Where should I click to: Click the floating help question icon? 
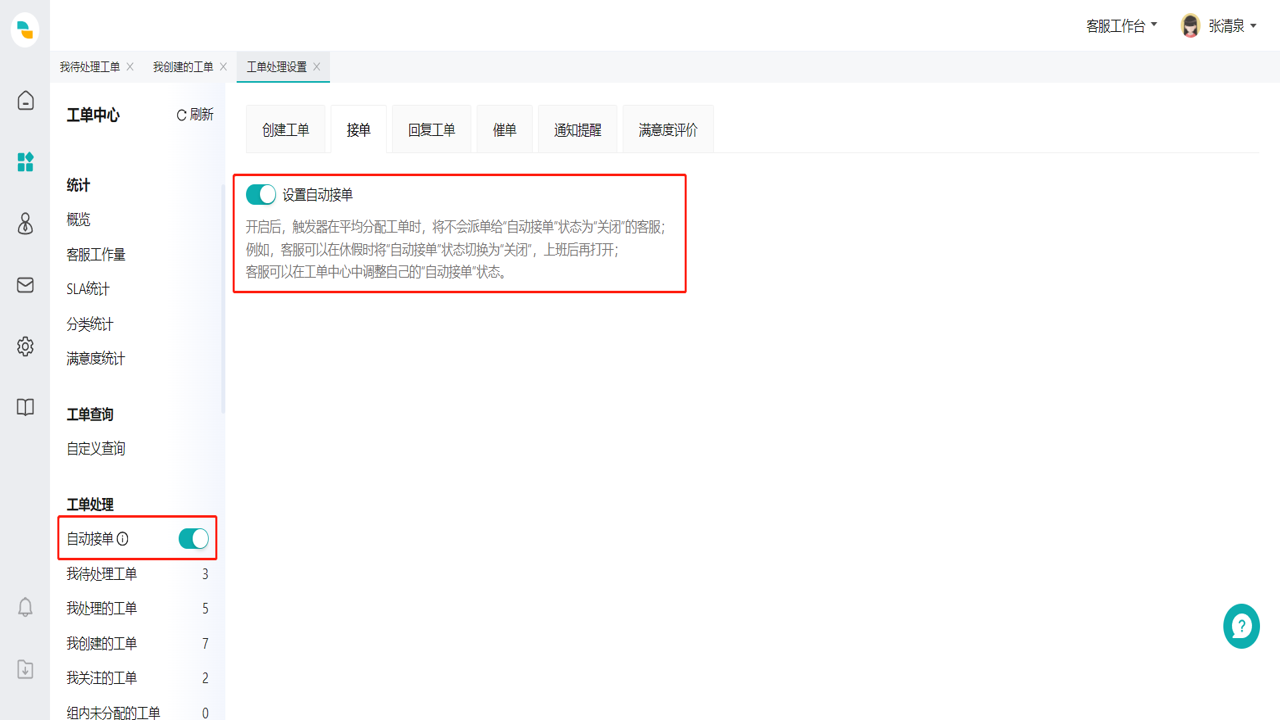click(1241, 626)
